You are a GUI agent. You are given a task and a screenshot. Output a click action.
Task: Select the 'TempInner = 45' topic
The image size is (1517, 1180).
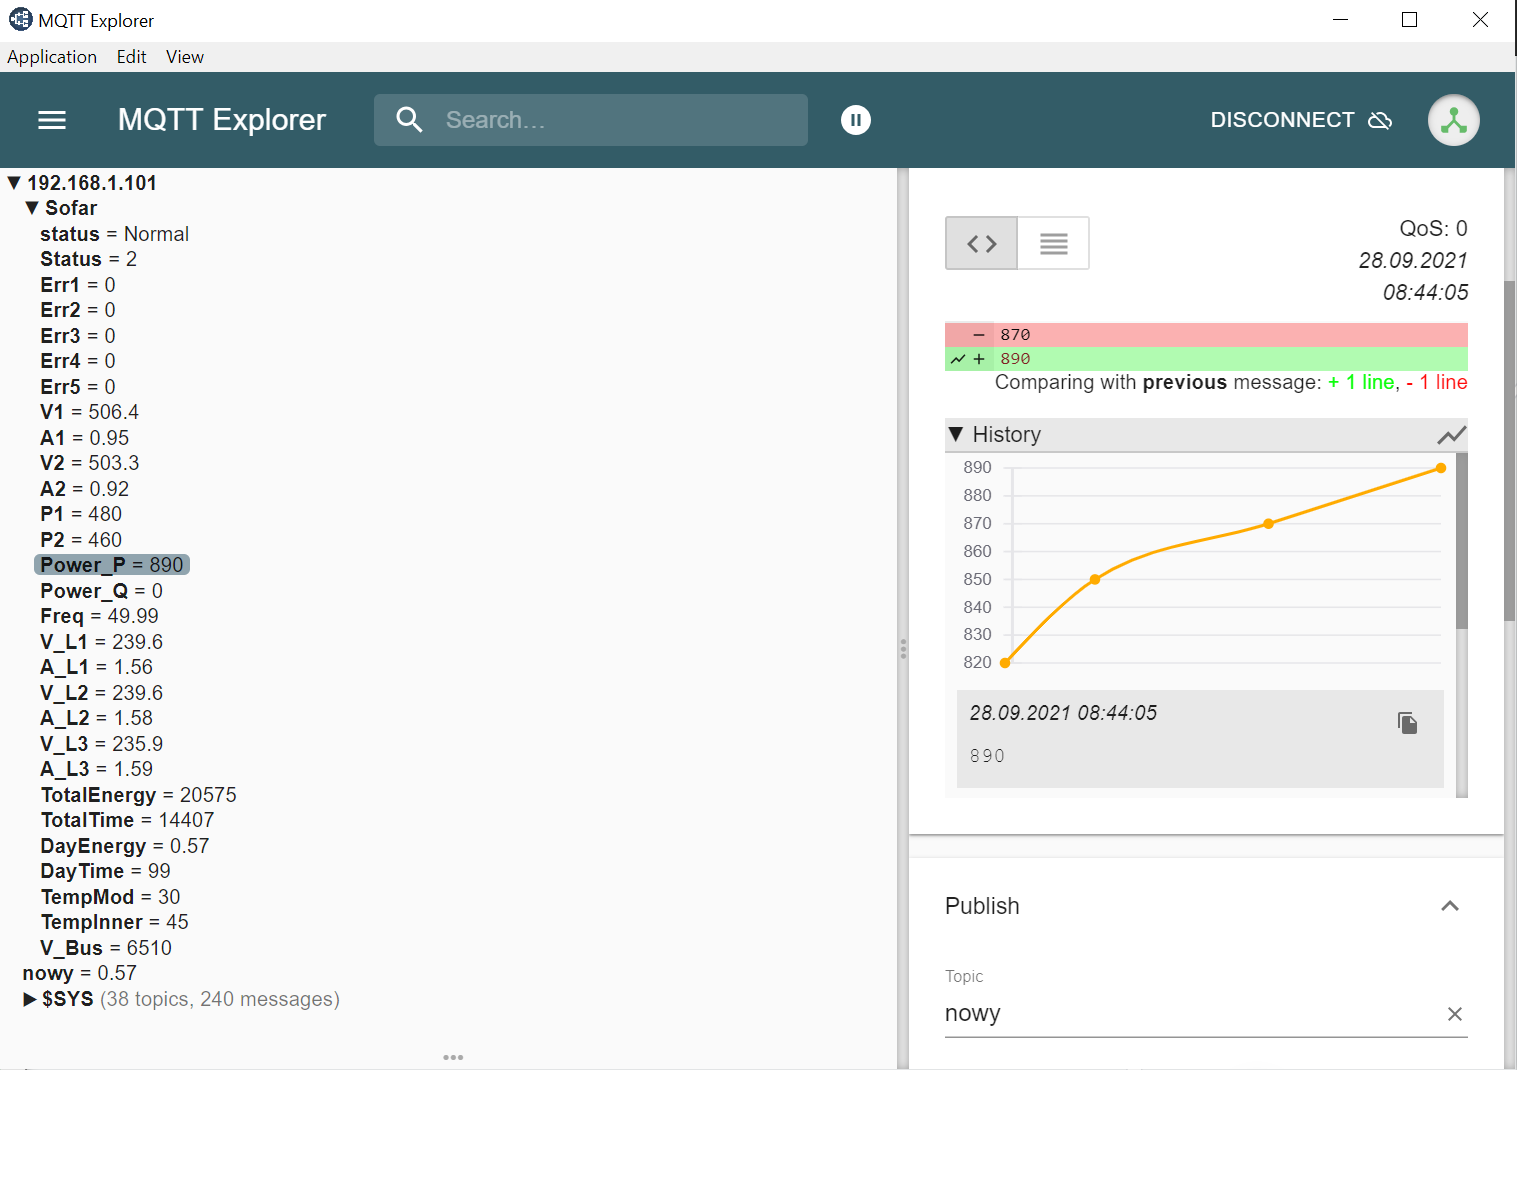[114, 922]
